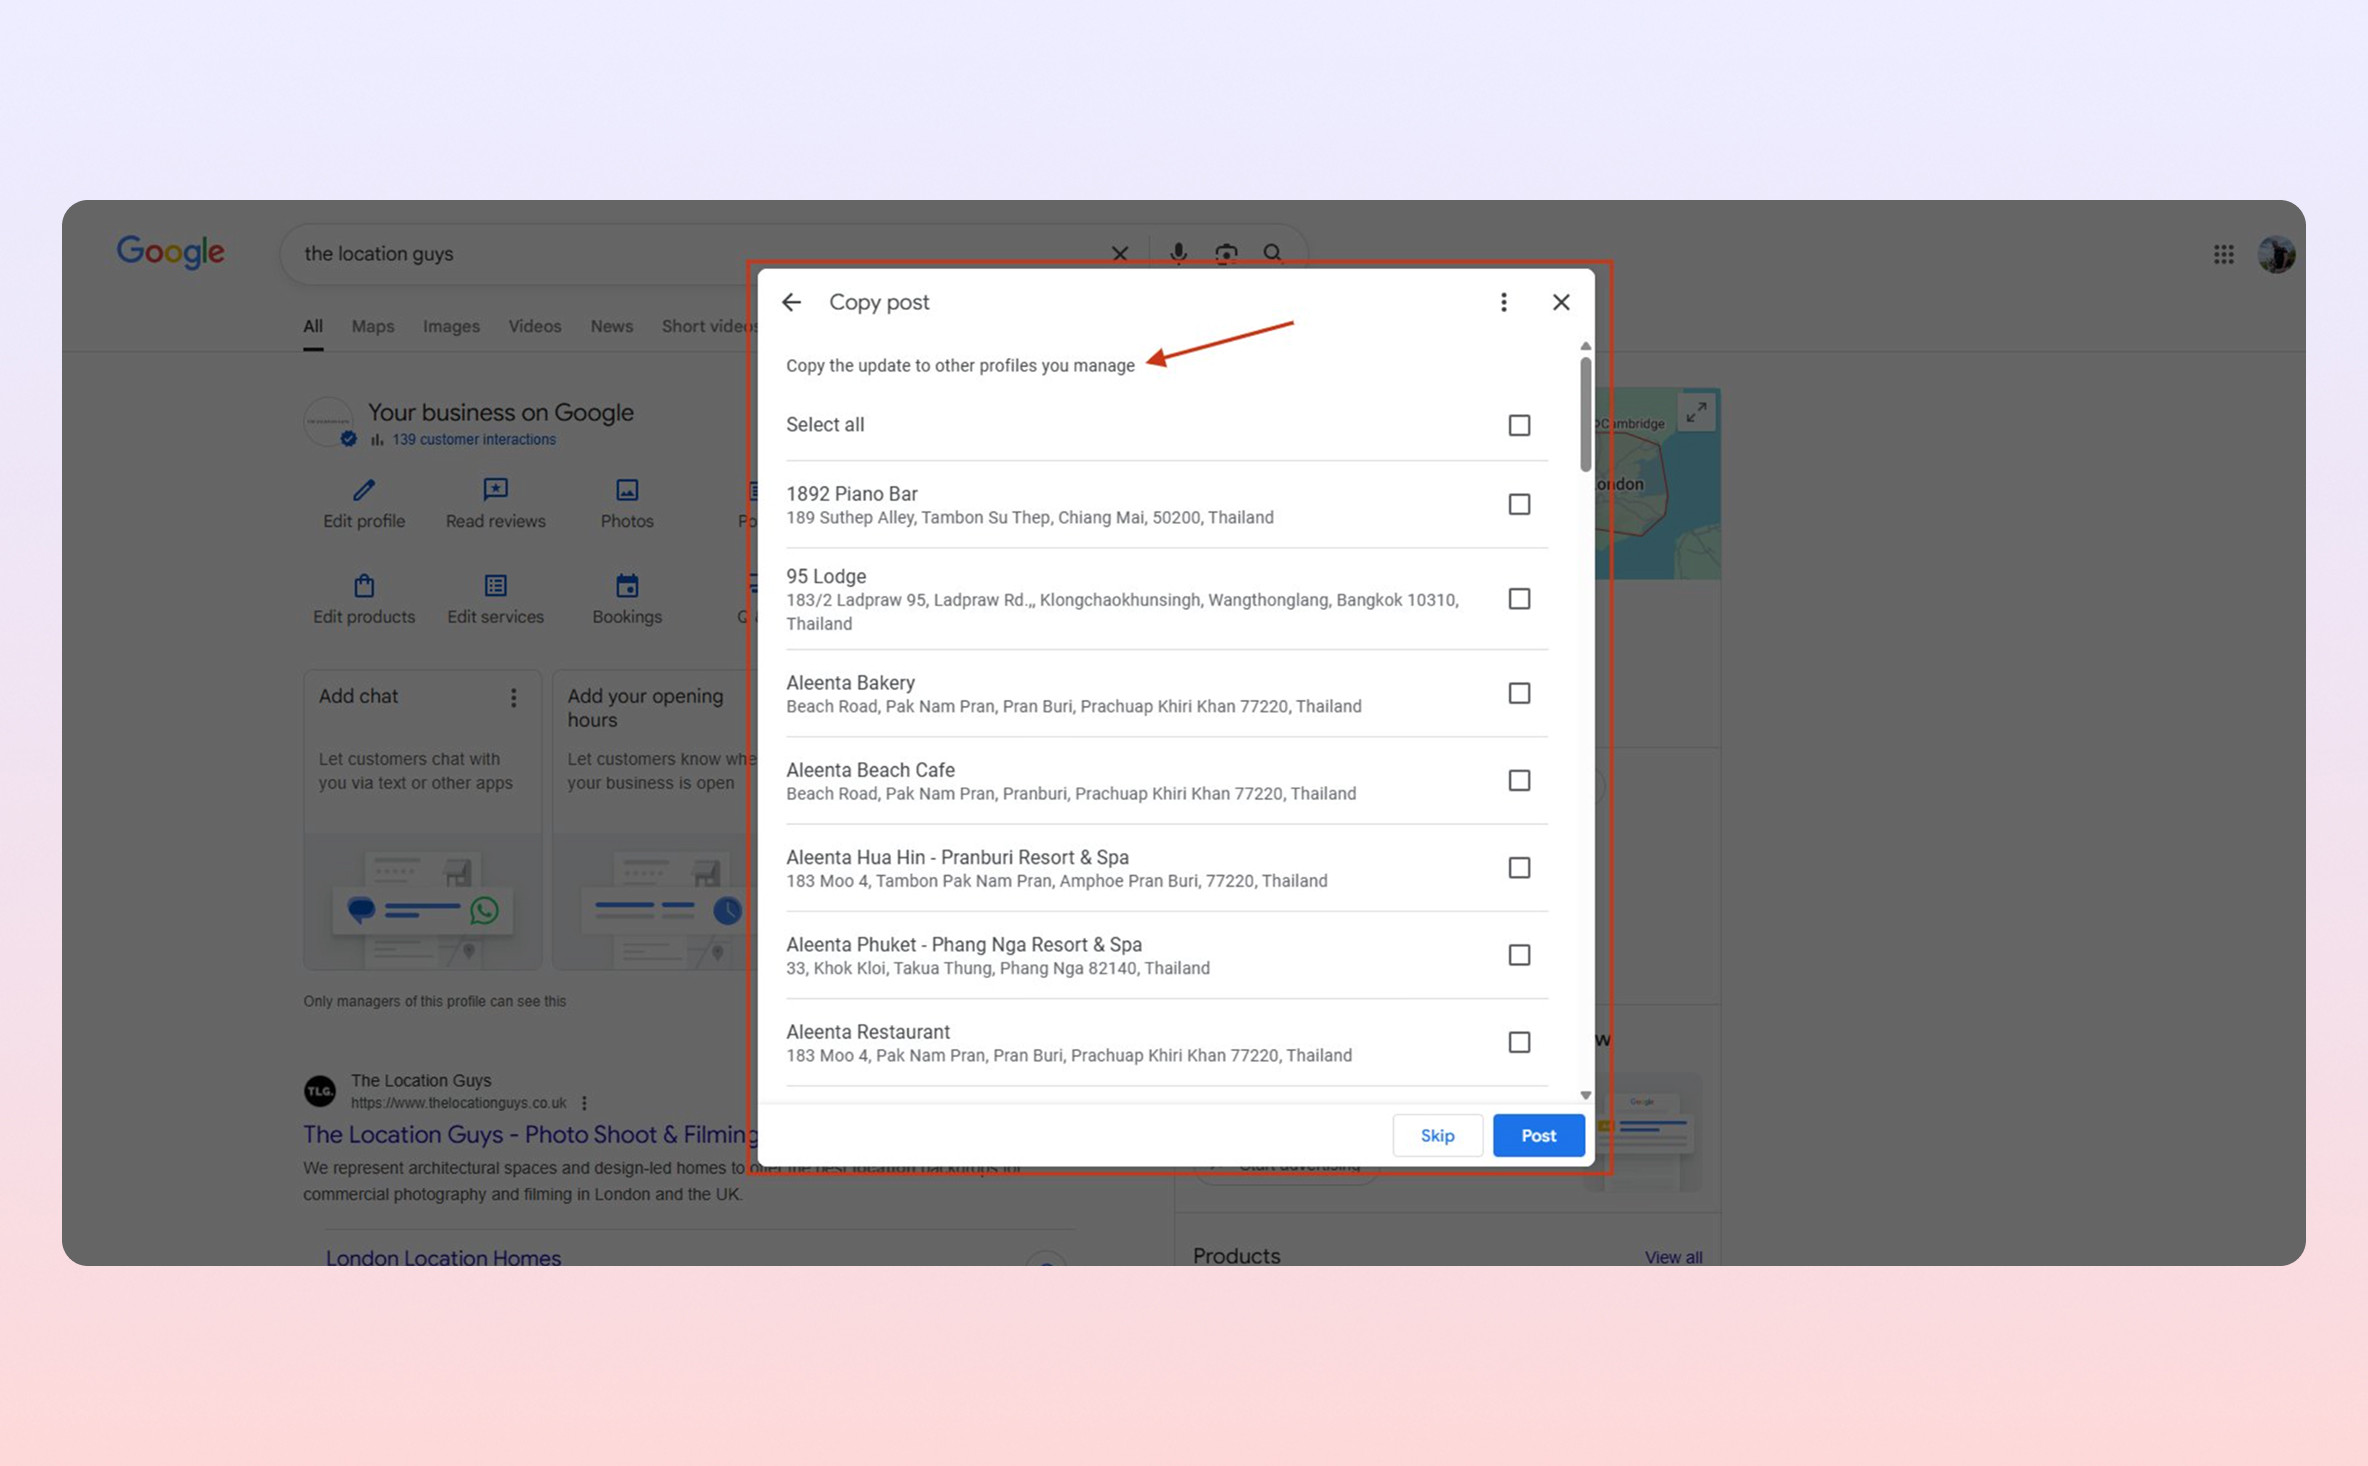Open the Google apps grid icon
Image resolution: width=2368 pixels, height=1466 pixels.
[x=2223, y=254]
